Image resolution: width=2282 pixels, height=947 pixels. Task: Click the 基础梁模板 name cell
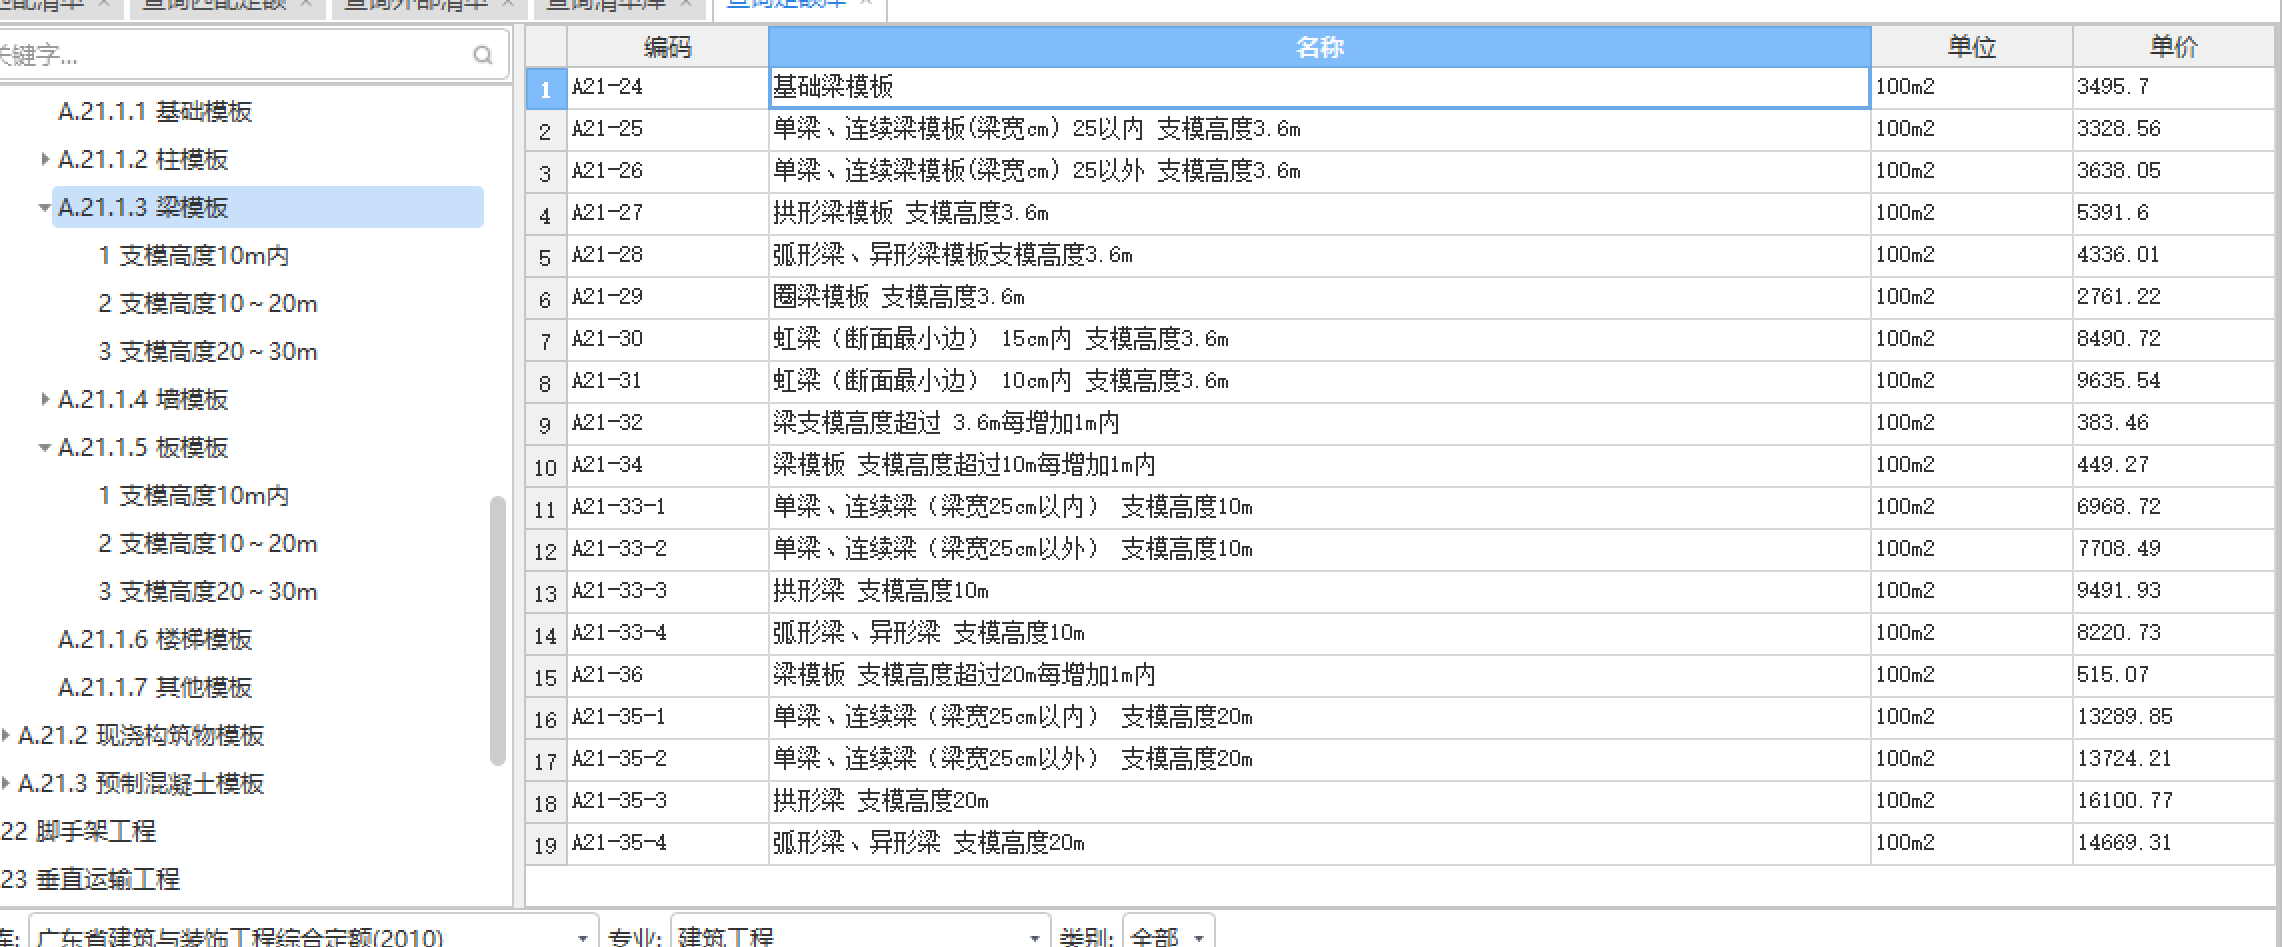[x=1319, y=87]
